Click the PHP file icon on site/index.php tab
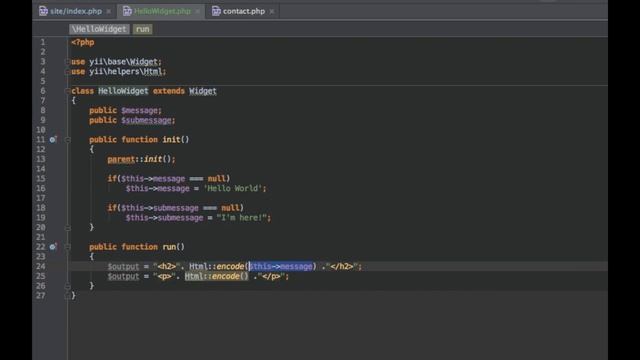Viewport: 640px width, 360px height. pyautogui.click(x=43, y=11)
